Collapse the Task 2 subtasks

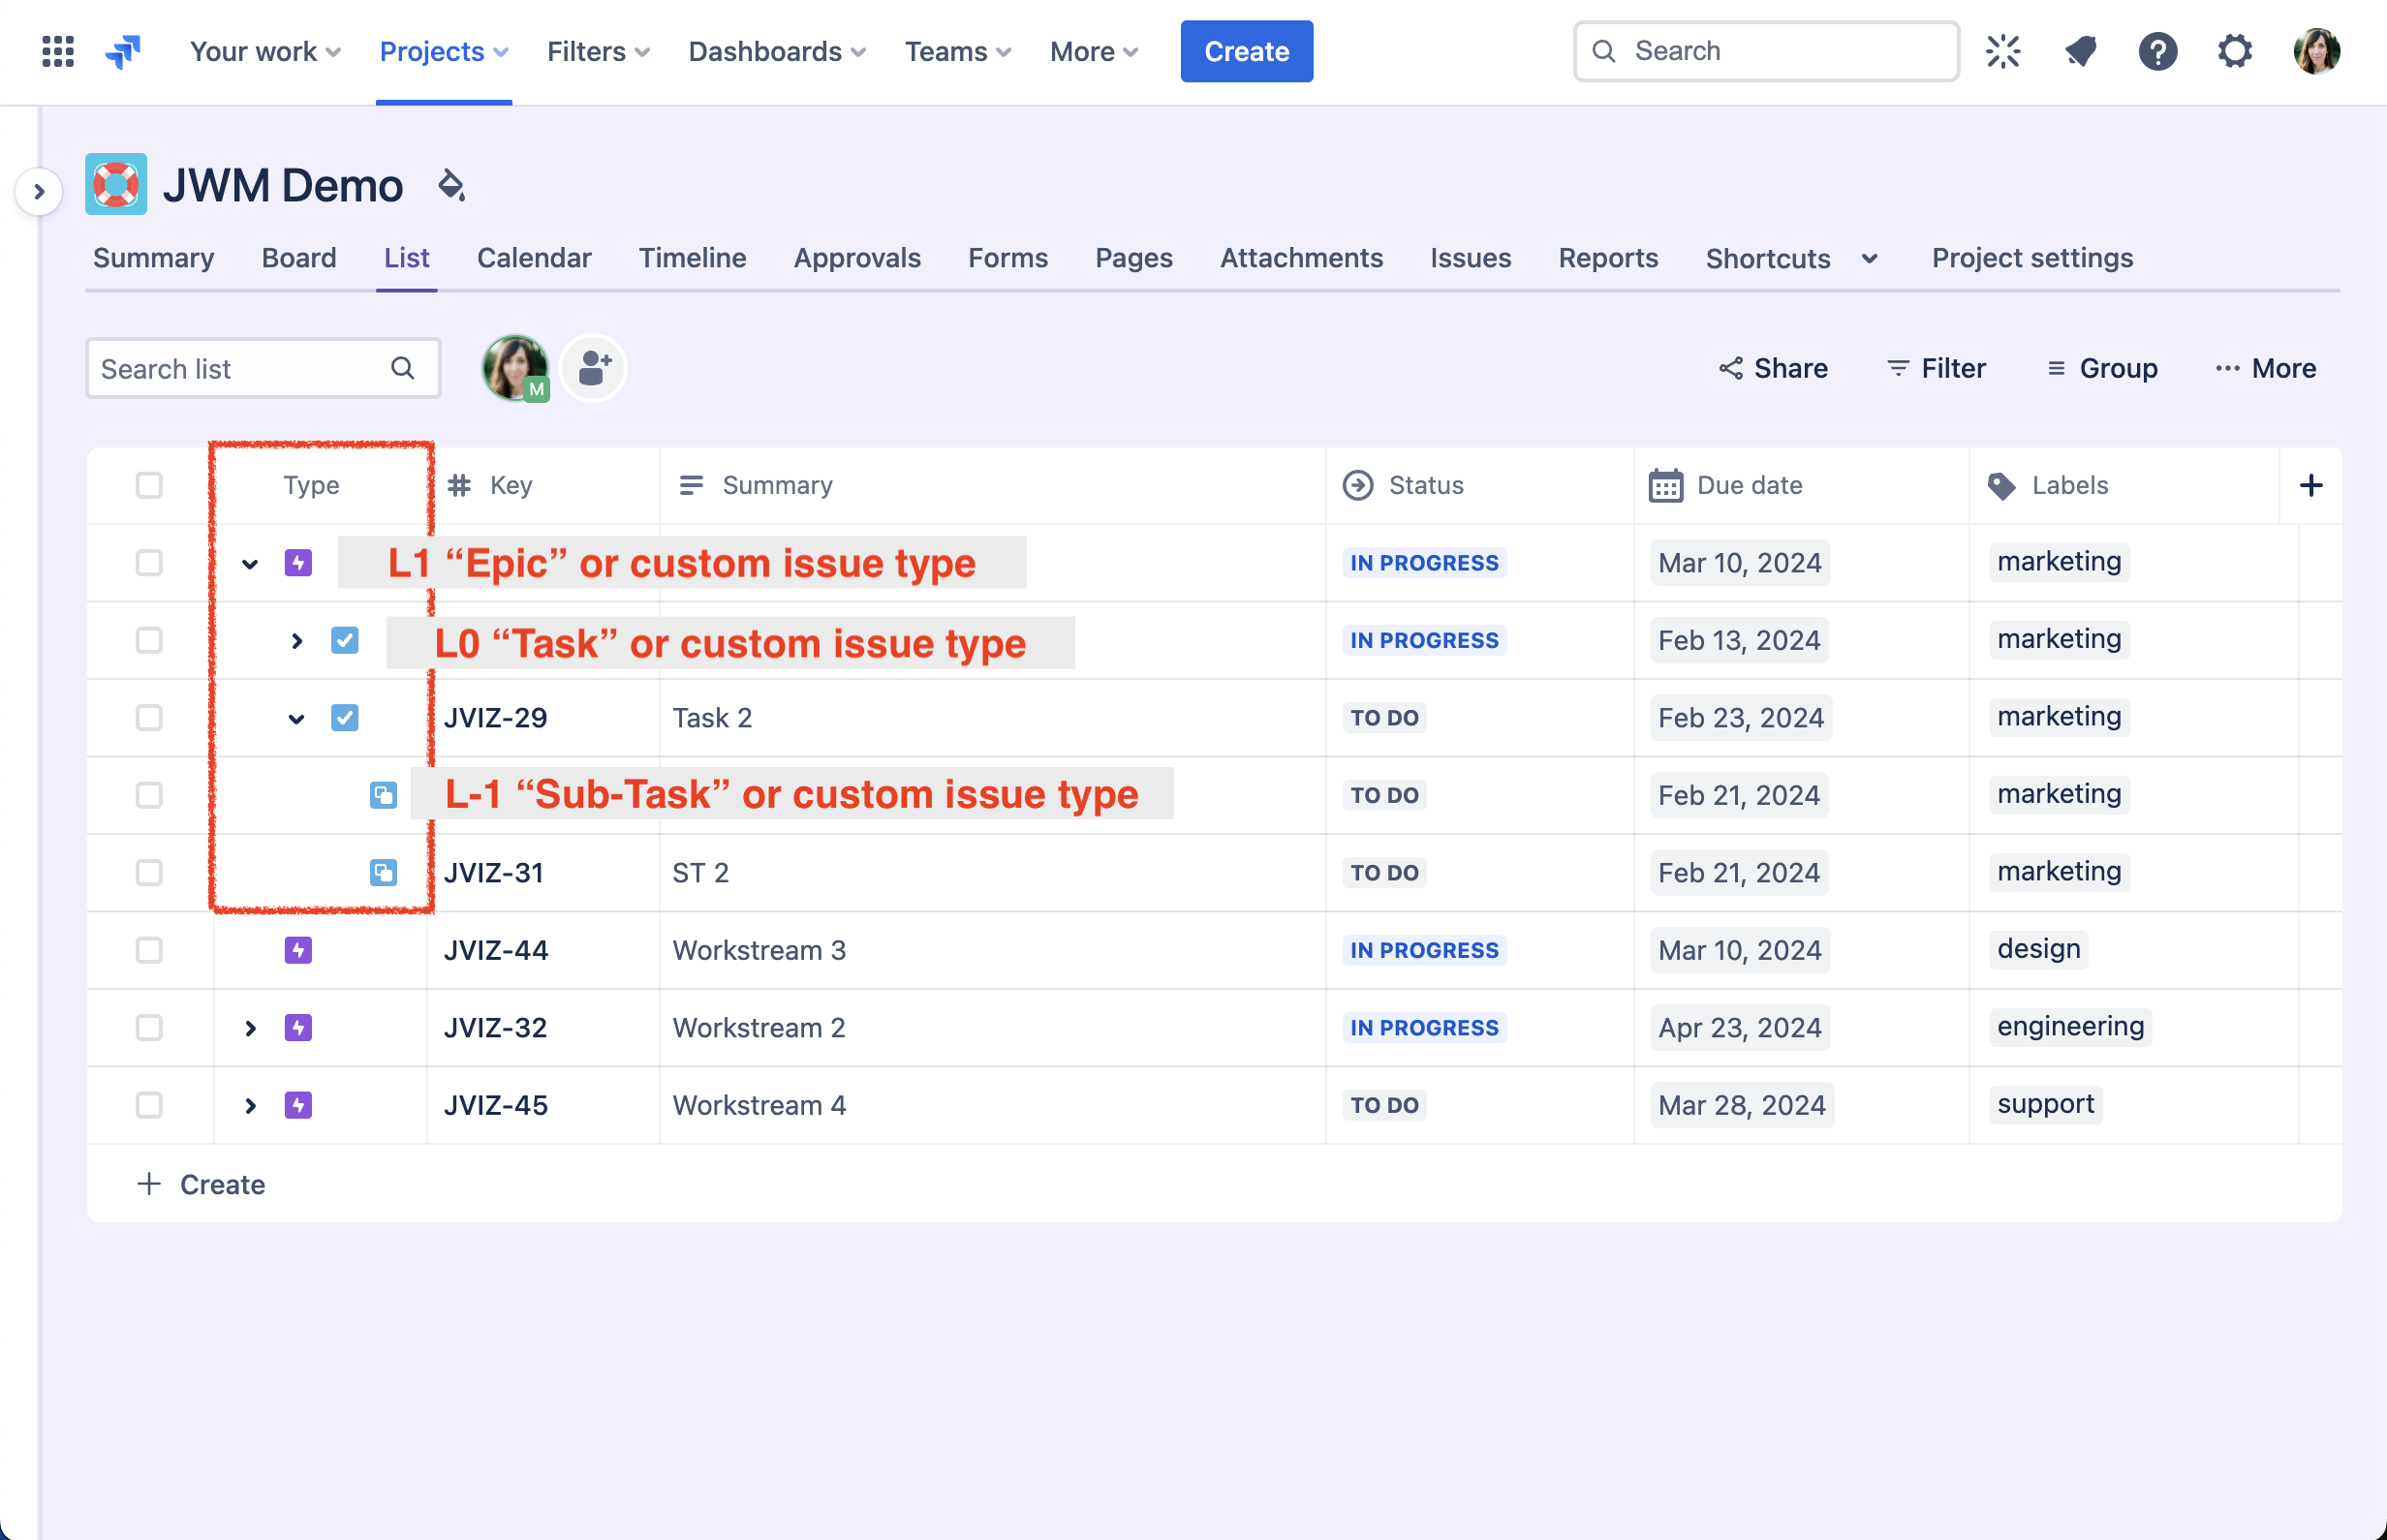click(295, 717)
